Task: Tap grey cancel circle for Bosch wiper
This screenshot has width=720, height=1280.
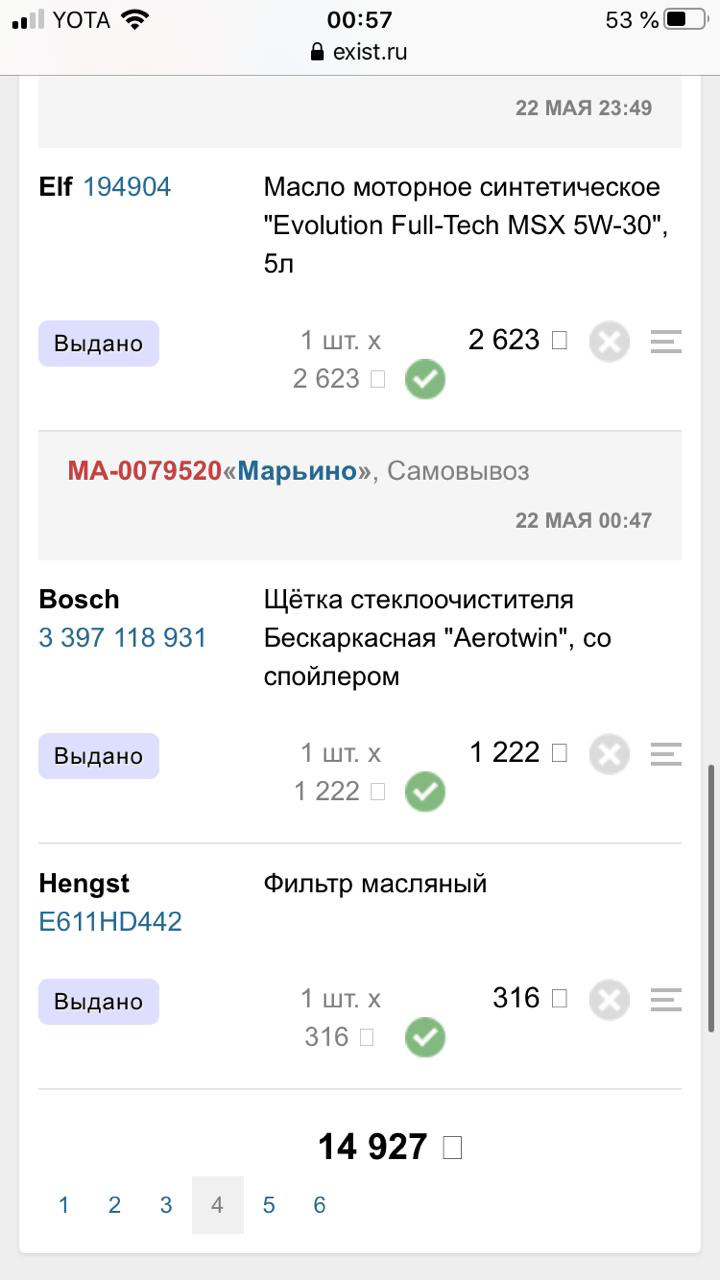Action: pos(609,755)
